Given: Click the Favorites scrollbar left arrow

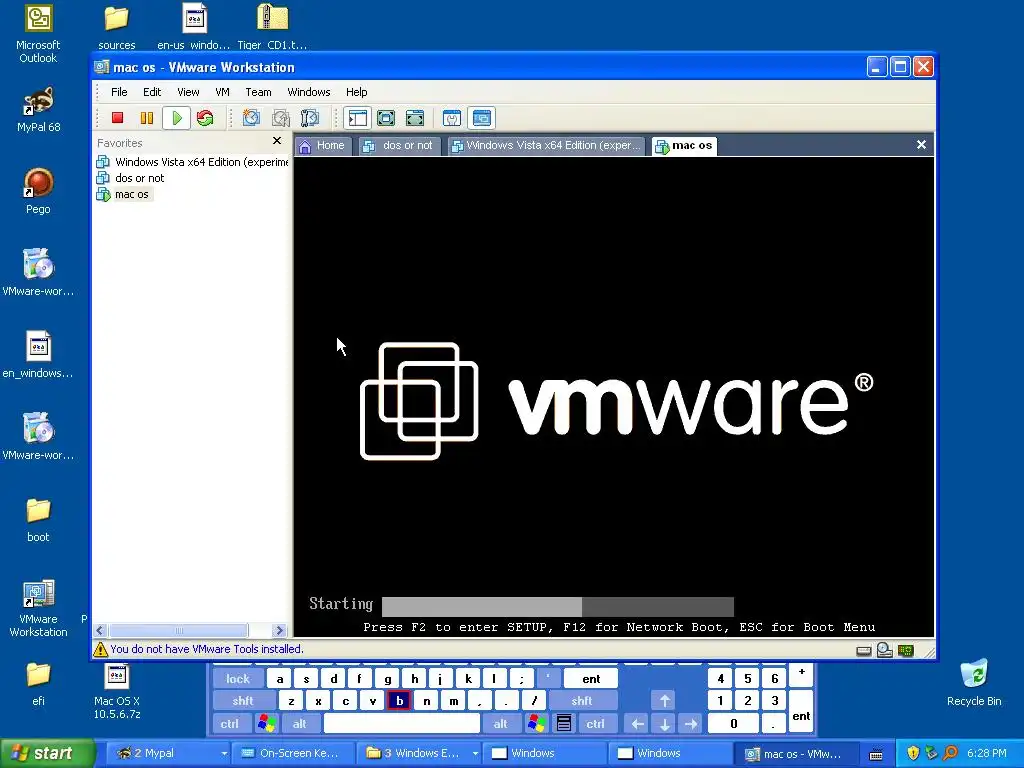Looking at the screenshot, I should [100, 631].
